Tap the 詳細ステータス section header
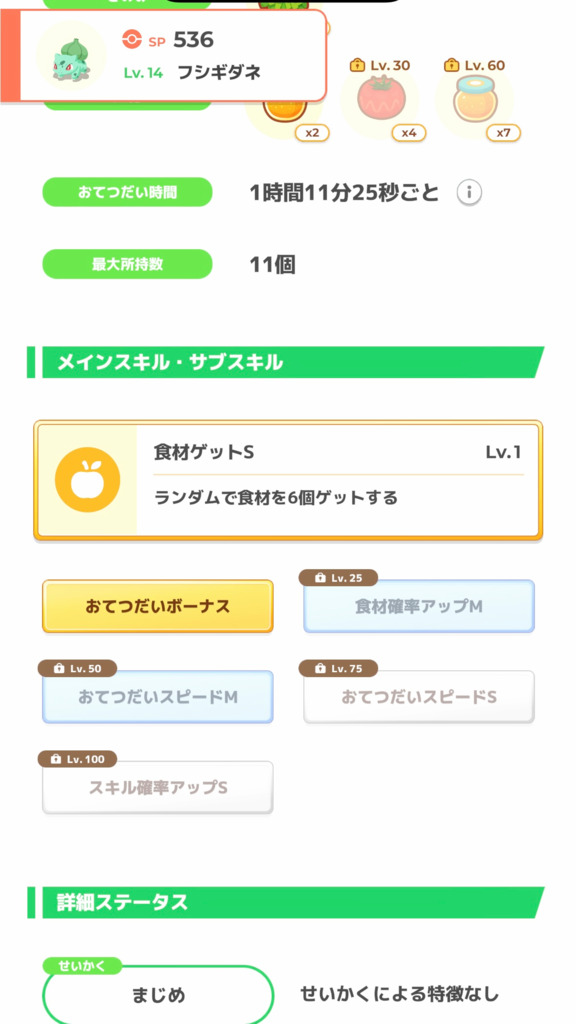Screen dimensions: 576x1024 (x=285, y=903)
